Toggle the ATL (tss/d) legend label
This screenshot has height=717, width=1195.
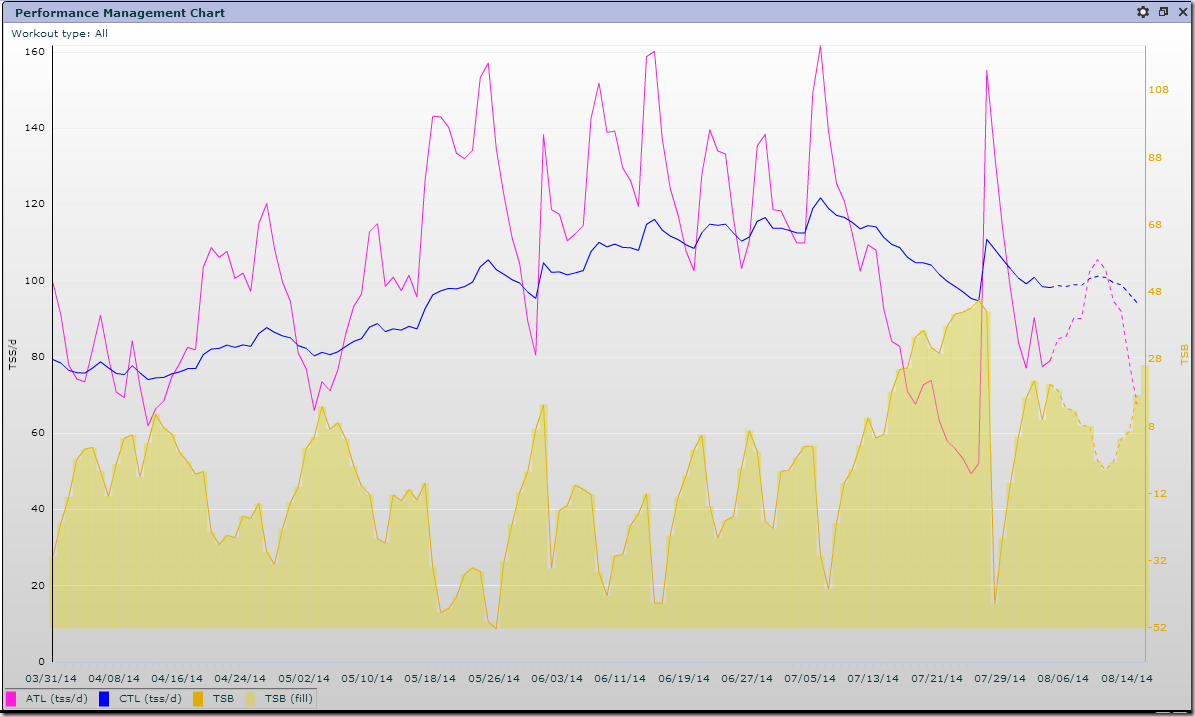(56, 699)
